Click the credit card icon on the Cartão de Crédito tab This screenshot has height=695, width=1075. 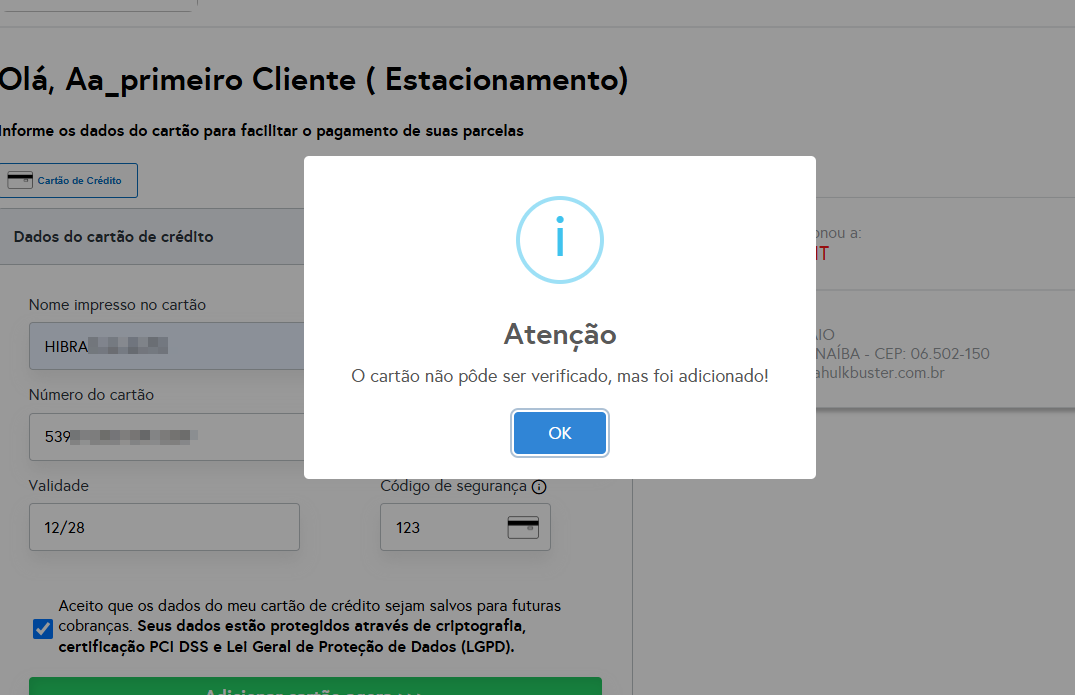tap(19, 181)
